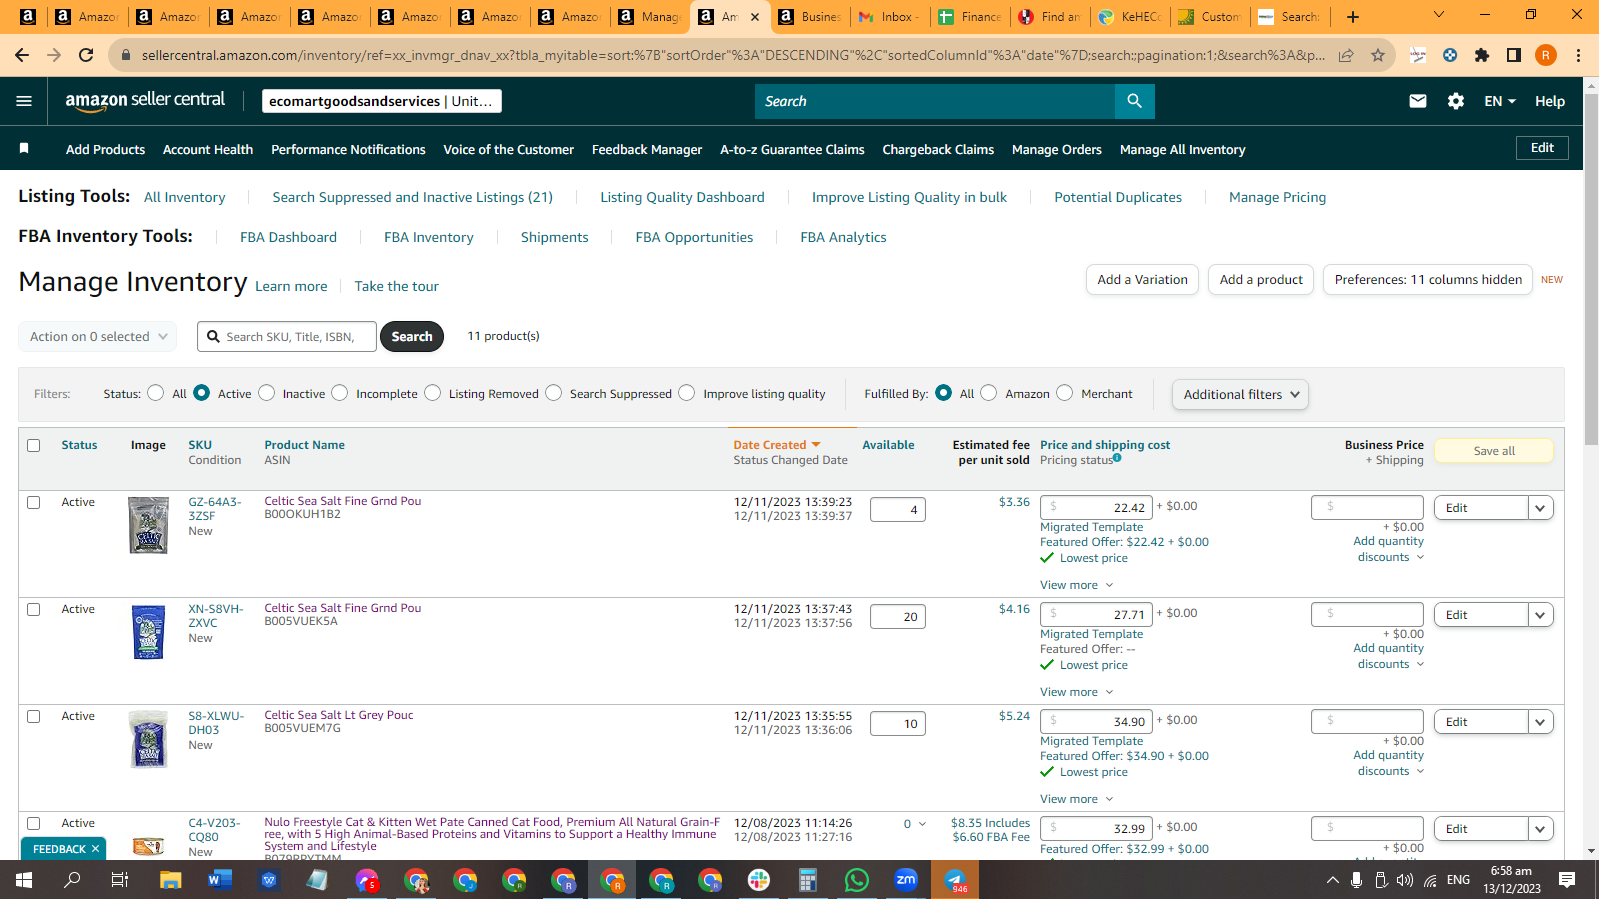The image size is (1599, 899).
Task: Bookmark this page with the star icon
Action: click(1378, 55)
